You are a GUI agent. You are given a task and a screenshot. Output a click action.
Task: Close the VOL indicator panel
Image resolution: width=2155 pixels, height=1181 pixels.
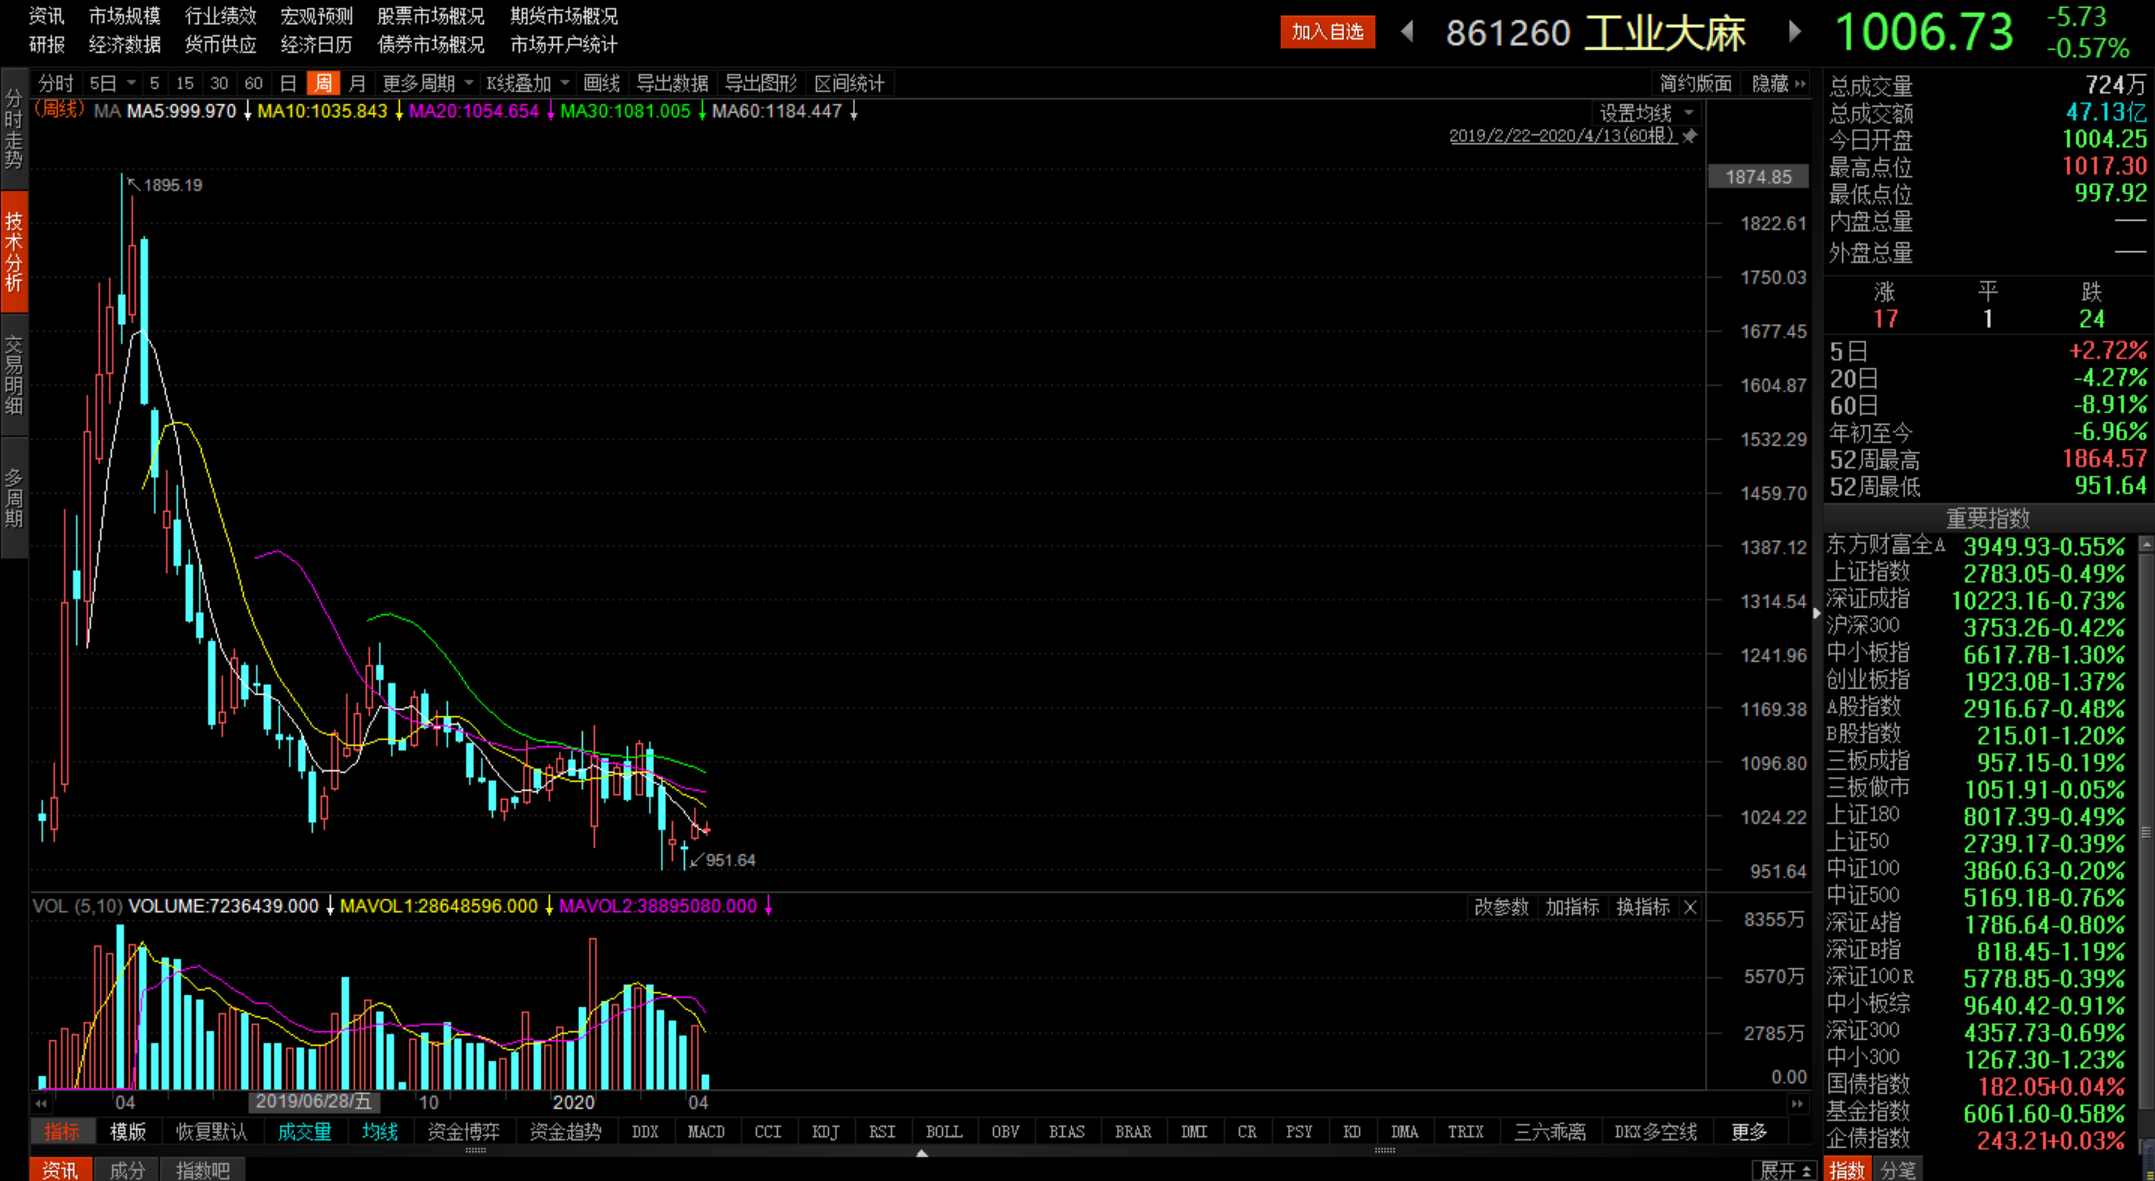click(x=1690, y=907)
